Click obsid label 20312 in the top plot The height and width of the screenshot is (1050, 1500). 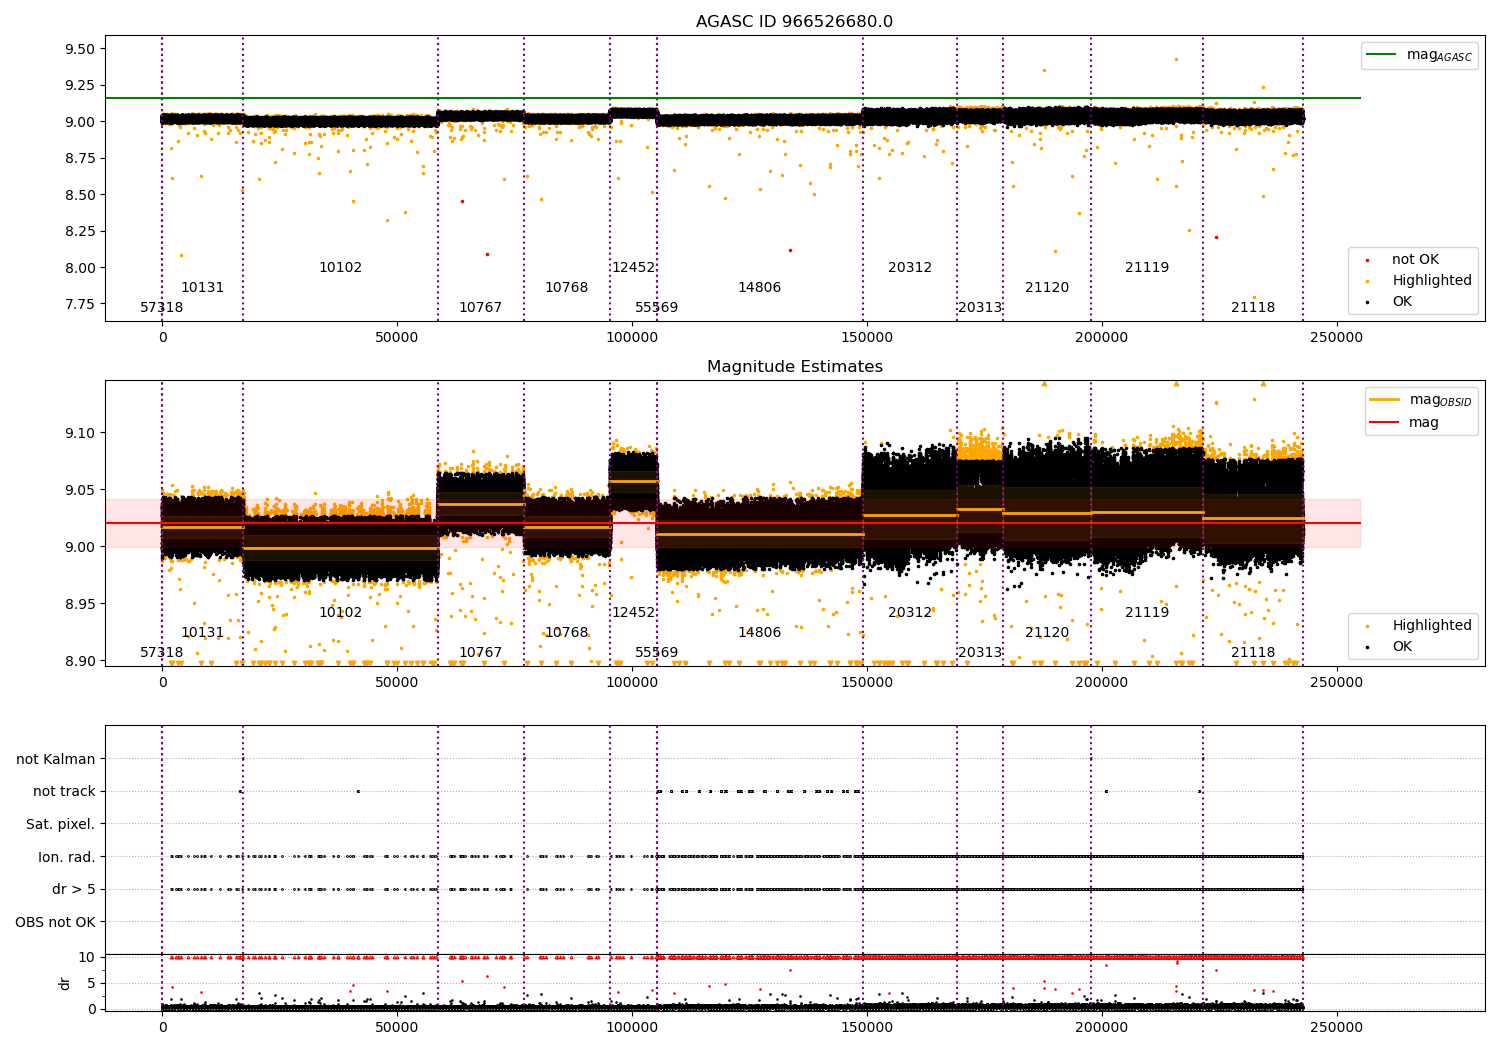910,267
